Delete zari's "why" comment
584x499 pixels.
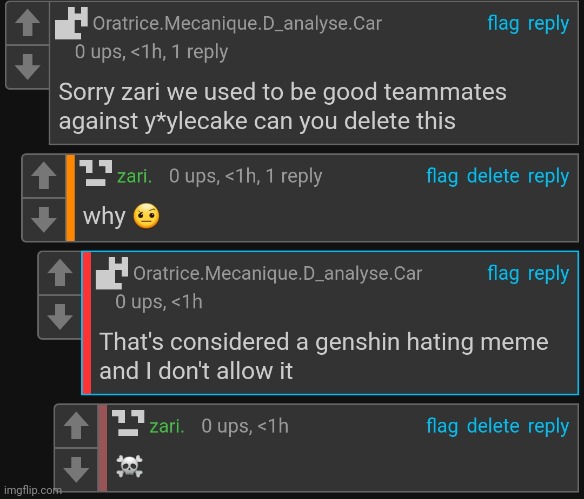[493, 176]
